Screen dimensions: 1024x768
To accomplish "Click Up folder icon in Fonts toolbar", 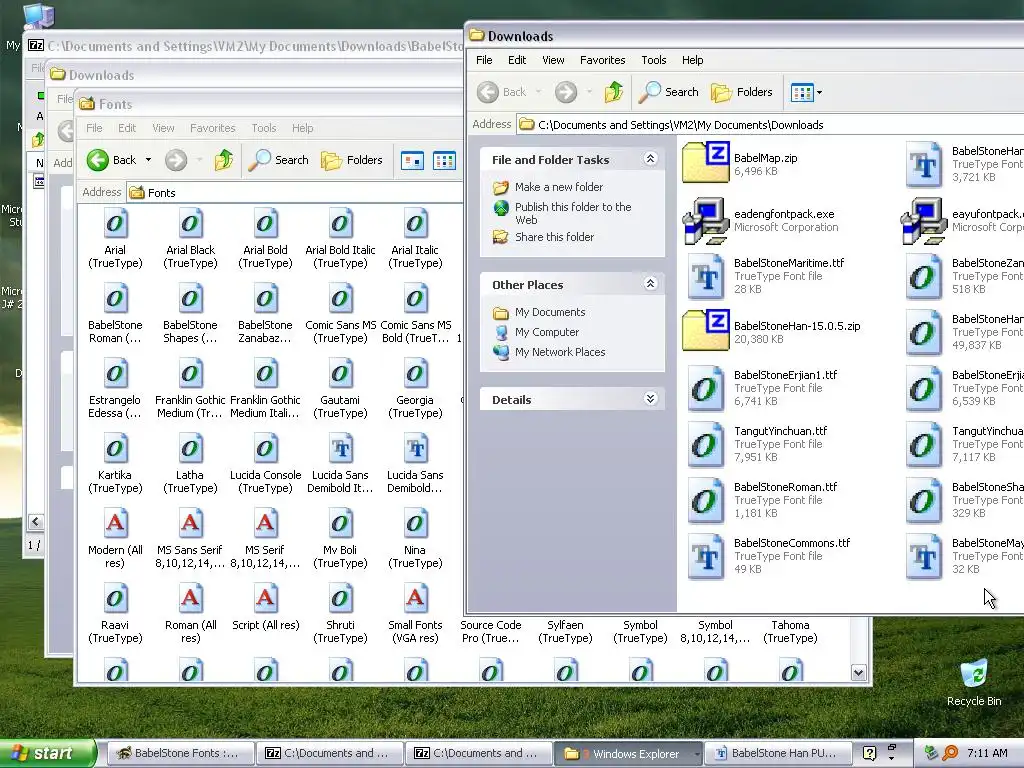I will (x=223, y=160).
